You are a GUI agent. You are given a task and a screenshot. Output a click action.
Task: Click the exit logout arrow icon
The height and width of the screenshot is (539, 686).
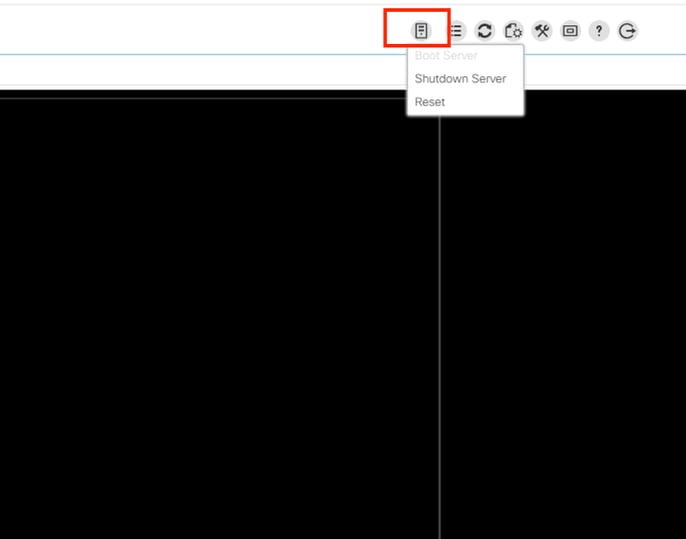click(x=627, y=31)
